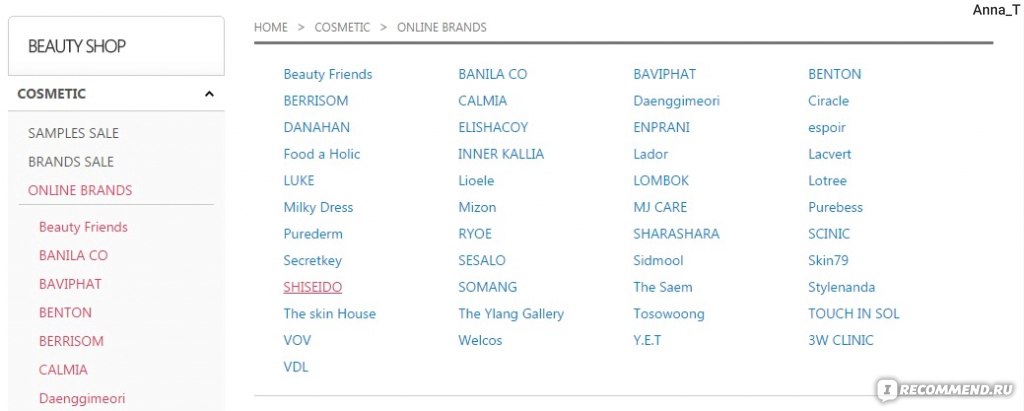Open the Skin79 brand link
Viewport: 1024px width, 411px height.
point(828,261)
